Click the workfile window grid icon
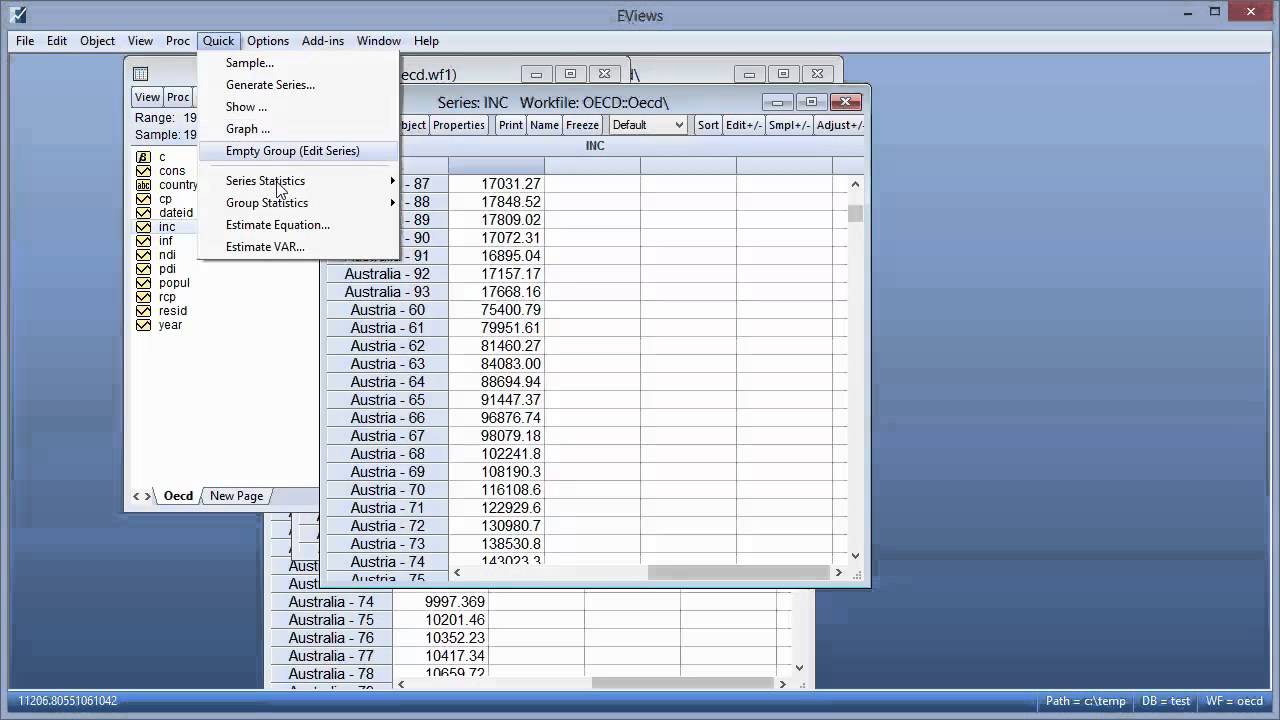This screenshot has height=720, width=1280. [x=141, y=73]
